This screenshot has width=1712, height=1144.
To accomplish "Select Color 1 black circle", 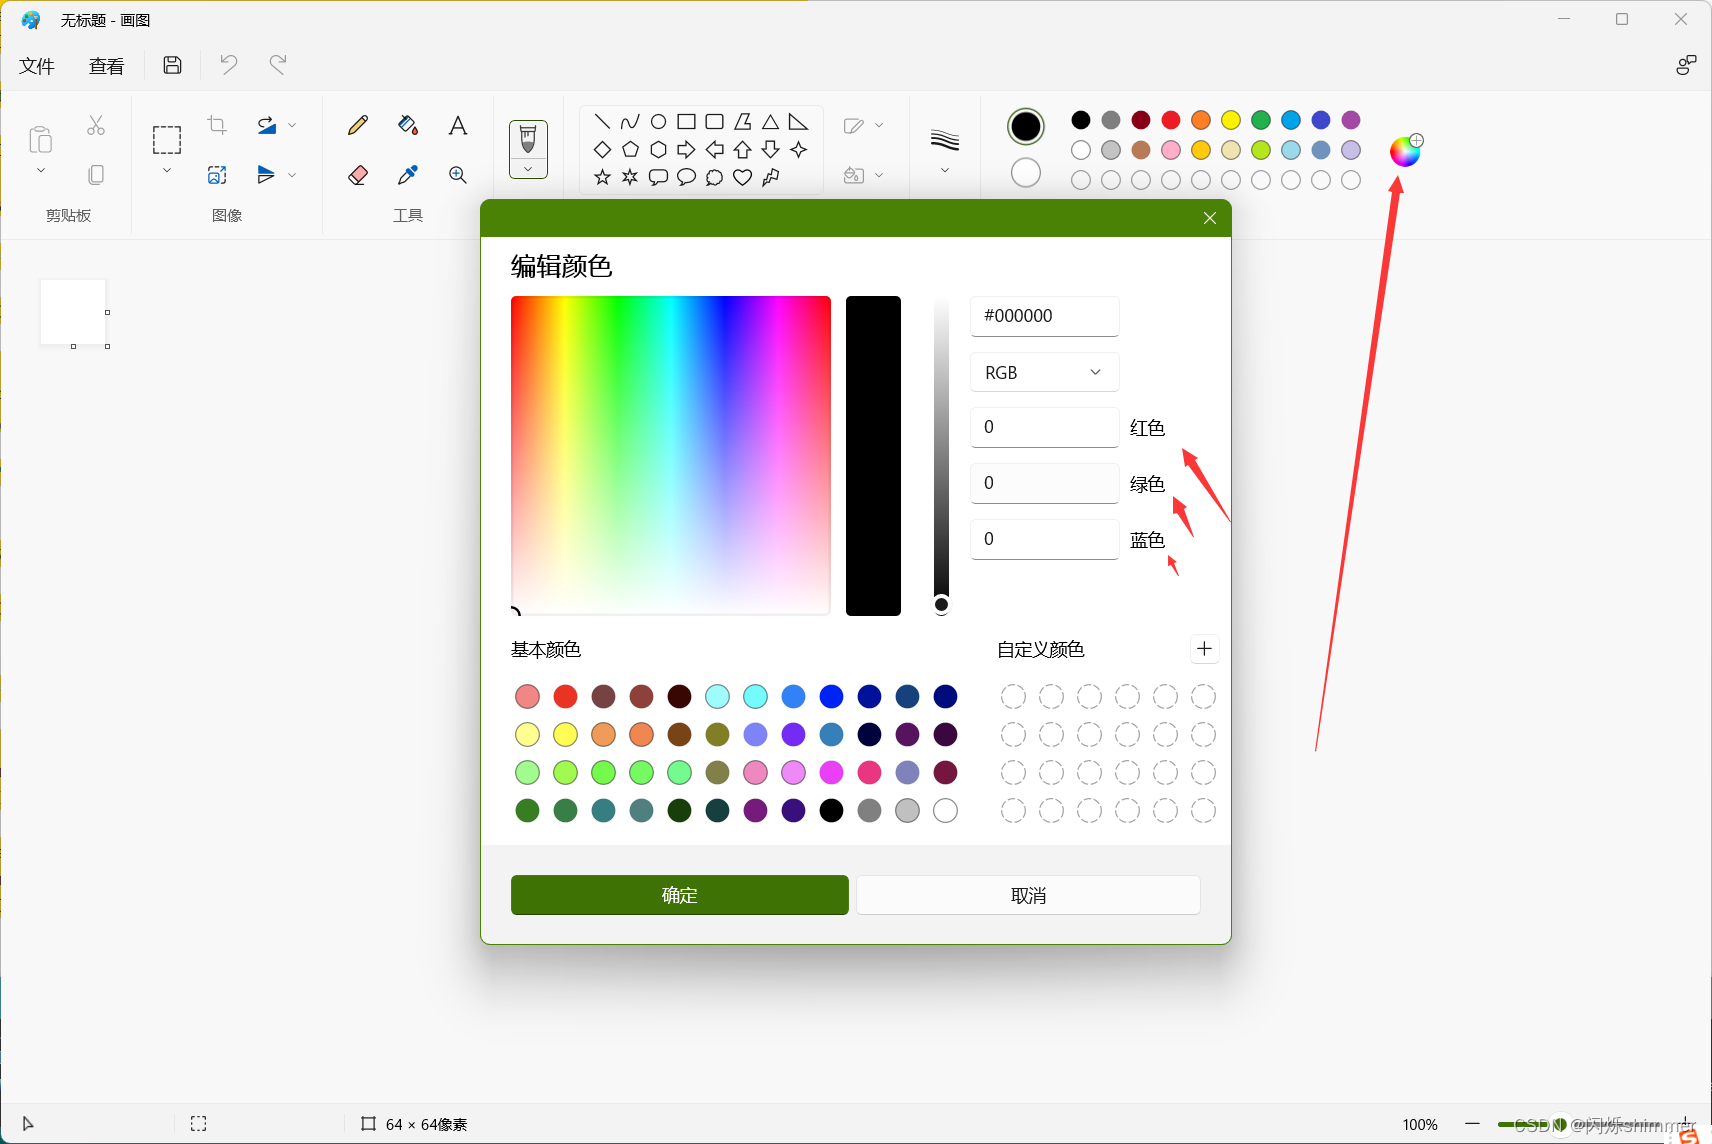I will point(1026,127).
